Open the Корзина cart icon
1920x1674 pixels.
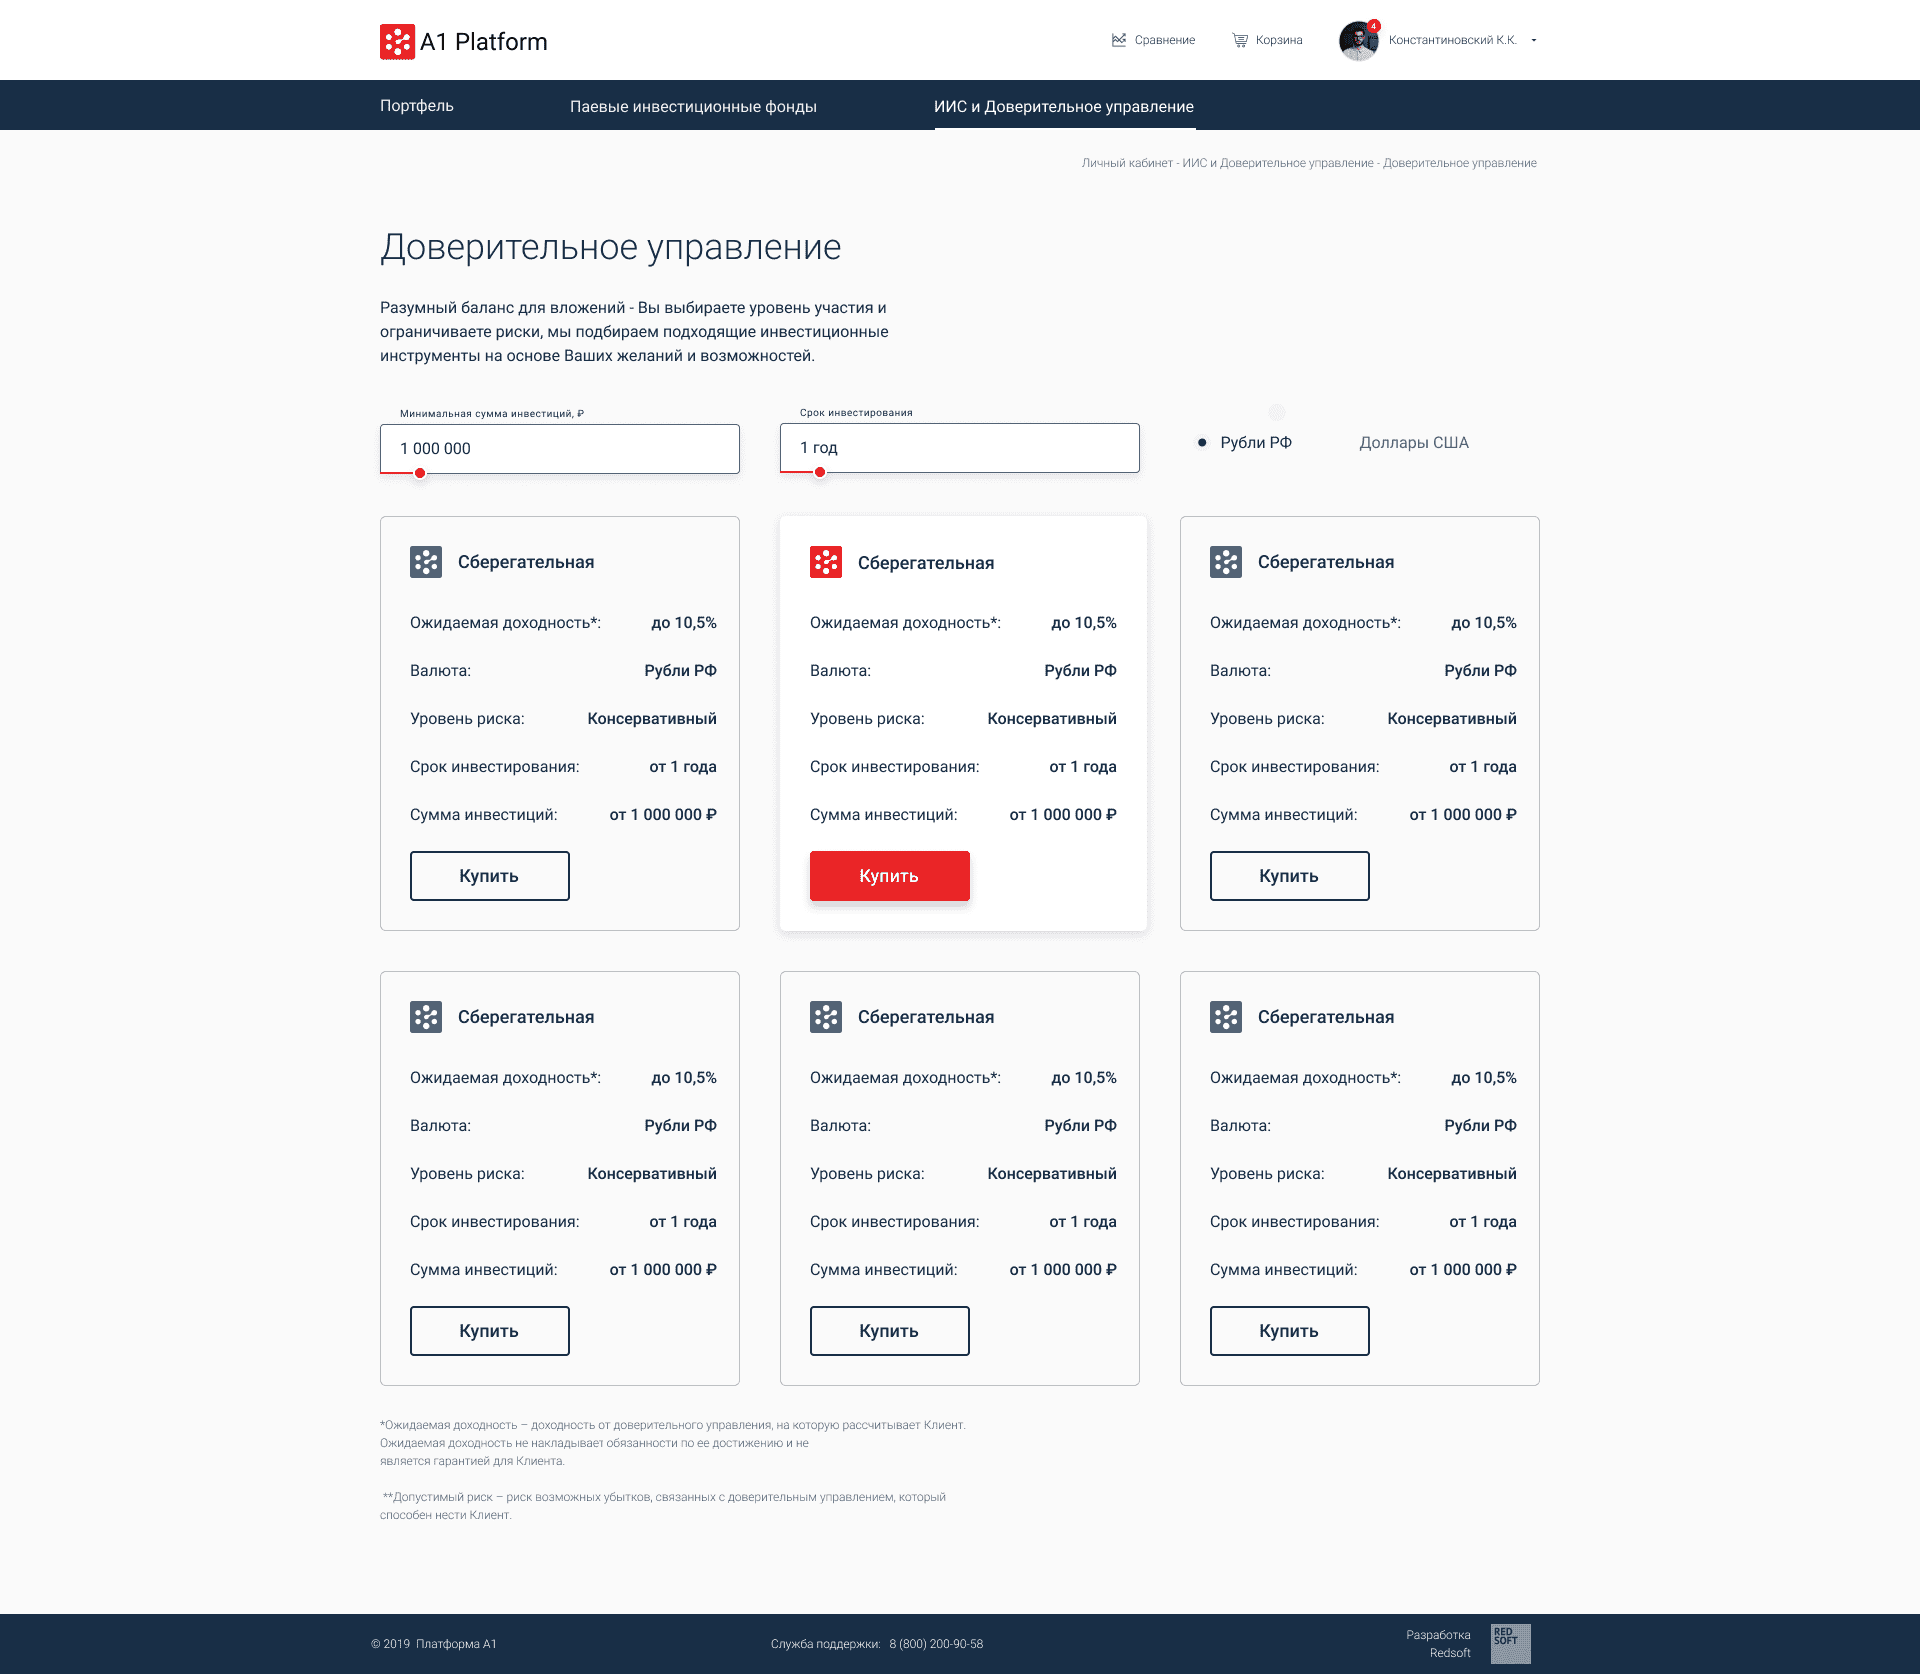1240,40
